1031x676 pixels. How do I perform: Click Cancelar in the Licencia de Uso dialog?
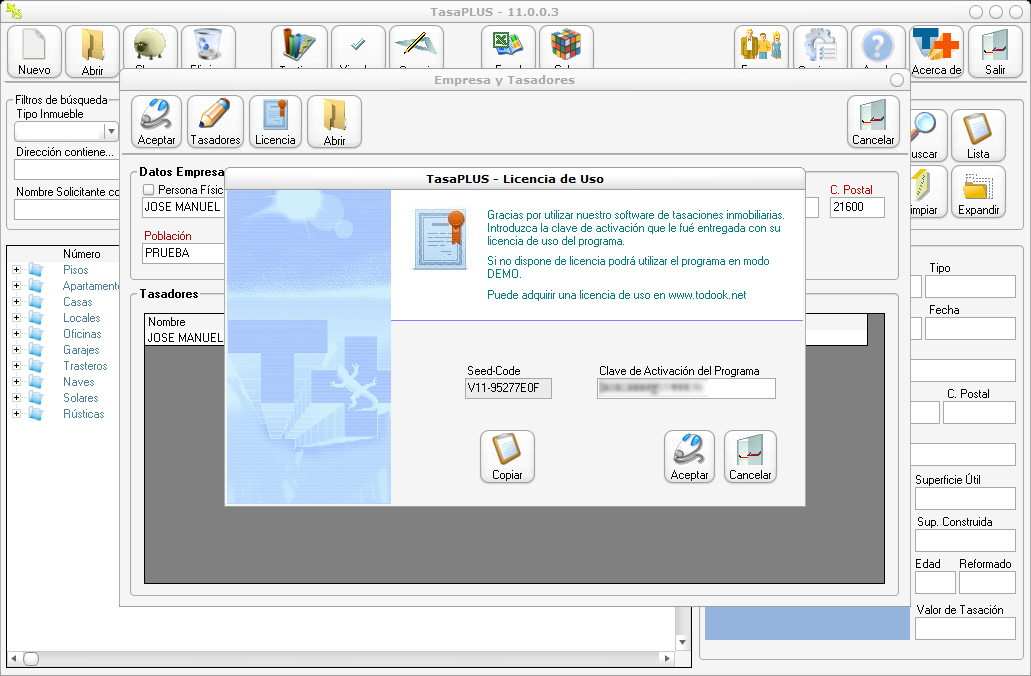pyautogui.click(x=750, y=456)
